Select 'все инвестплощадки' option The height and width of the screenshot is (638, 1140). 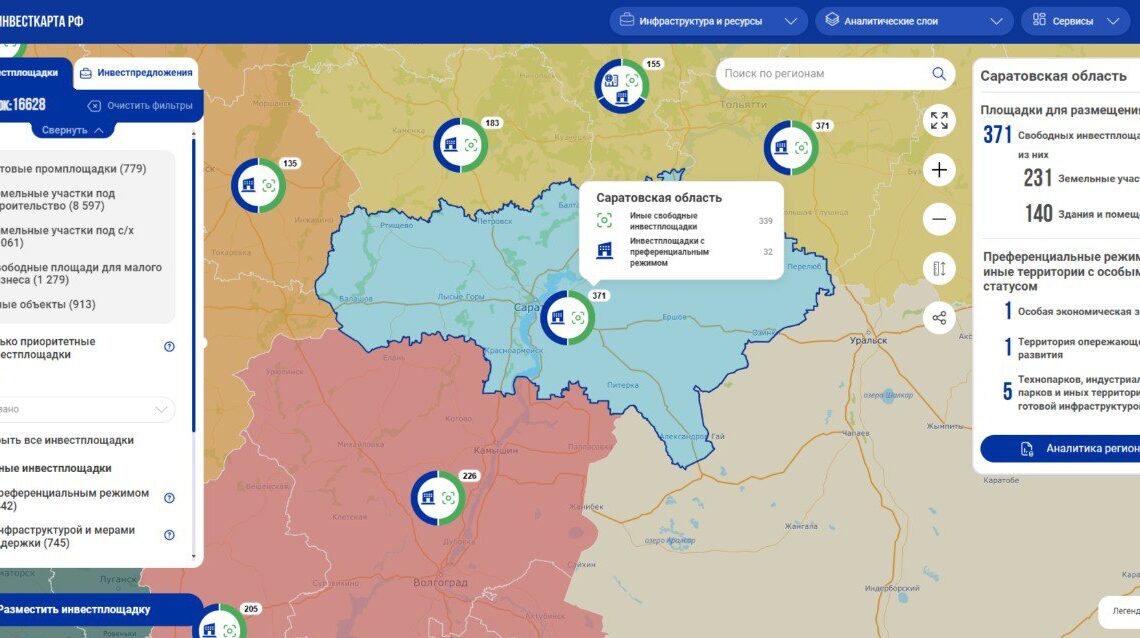tap(67, 440)
